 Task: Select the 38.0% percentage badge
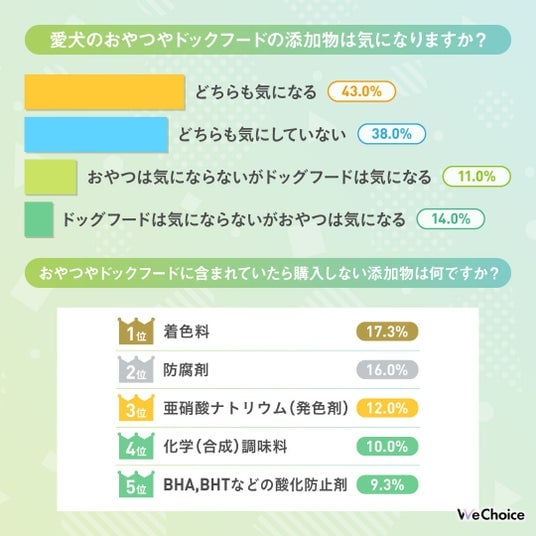click(x=391, y=134)
